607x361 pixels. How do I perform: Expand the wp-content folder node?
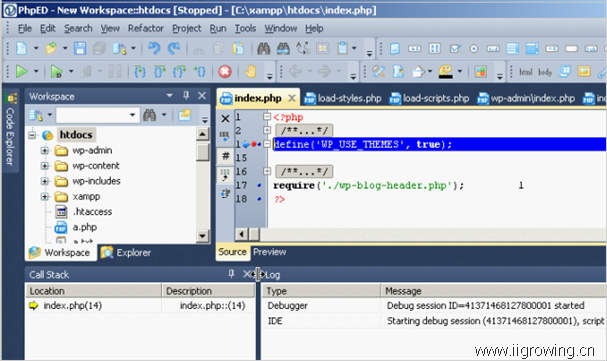pyautogui.click(x=45, y=166)
